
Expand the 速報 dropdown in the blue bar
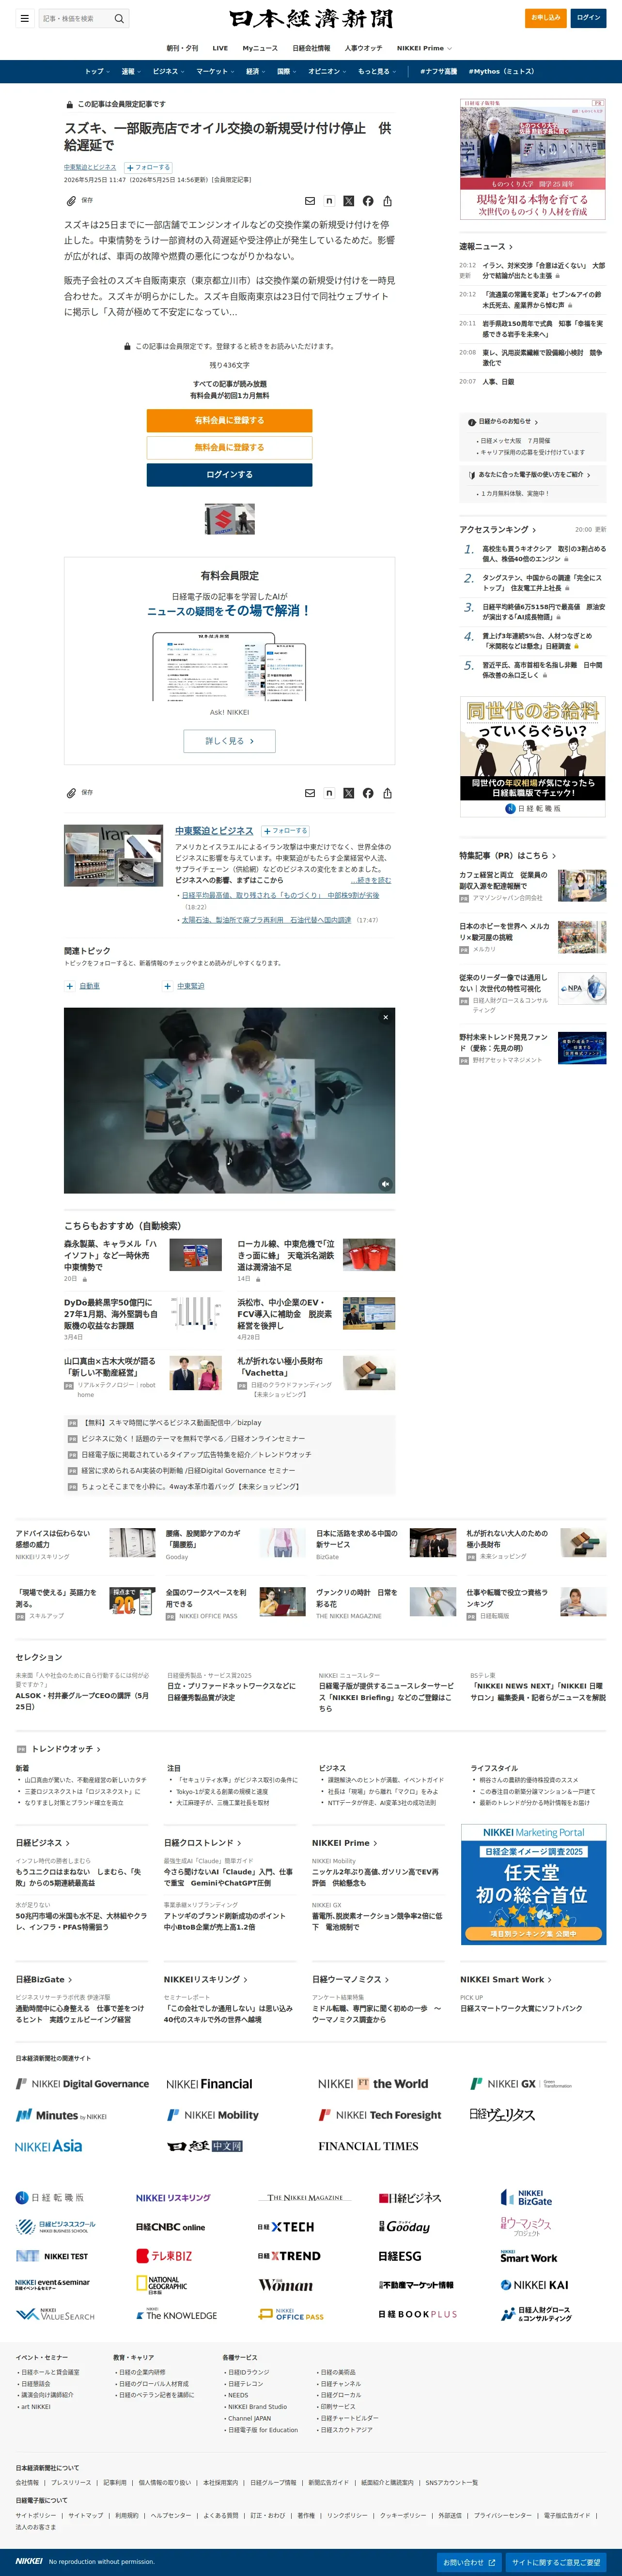(x=131, y=72)
